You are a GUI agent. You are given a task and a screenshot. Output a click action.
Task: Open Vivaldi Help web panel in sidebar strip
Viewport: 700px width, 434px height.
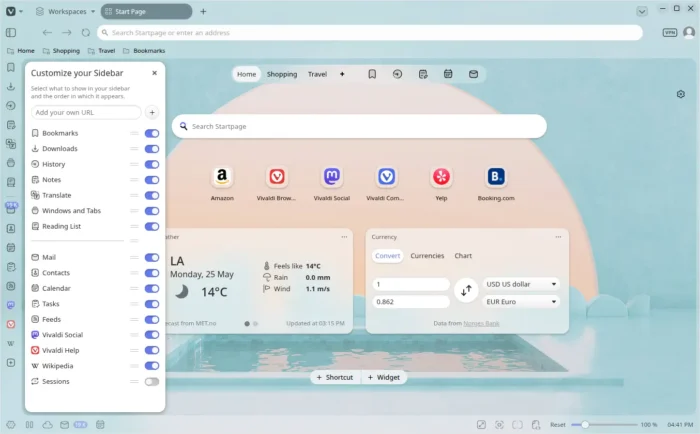point(11,324)
